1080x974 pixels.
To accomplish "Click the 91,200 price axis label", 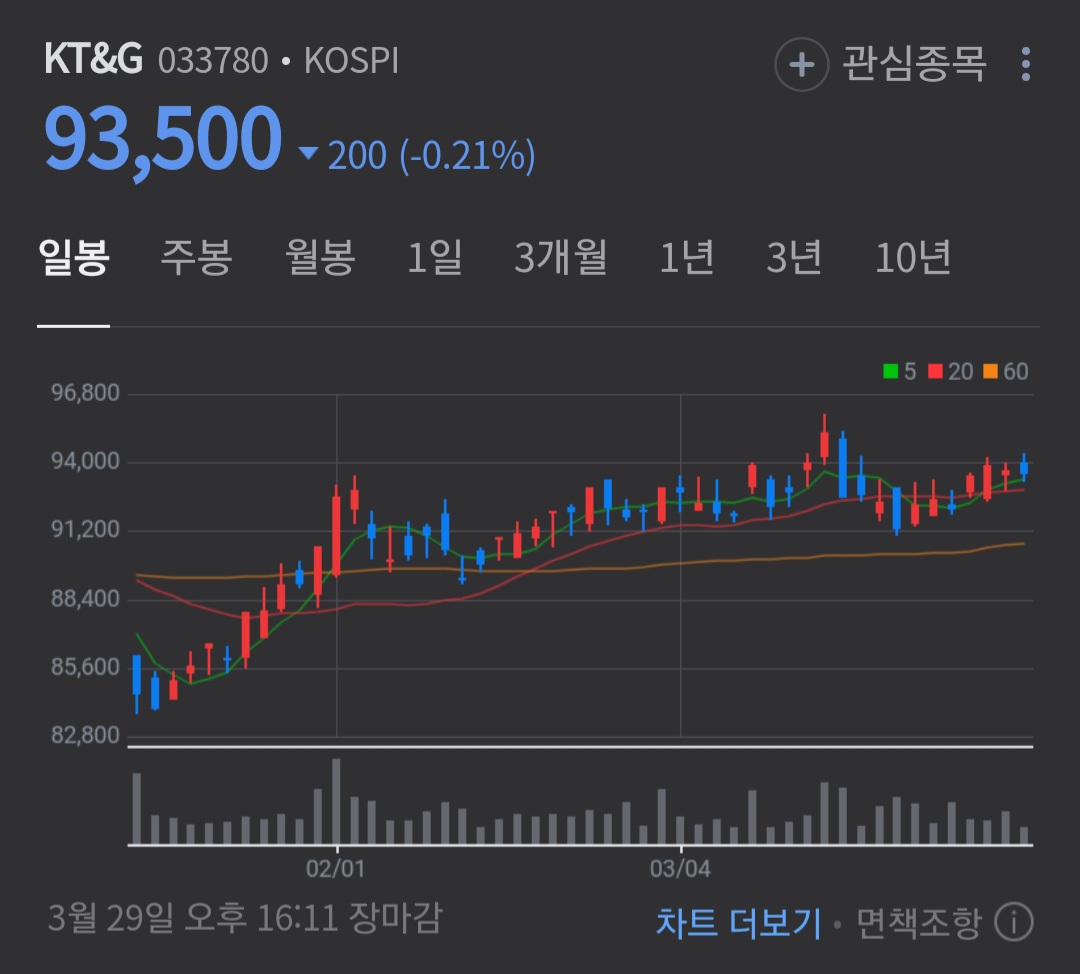I will (x=85, y=529).
